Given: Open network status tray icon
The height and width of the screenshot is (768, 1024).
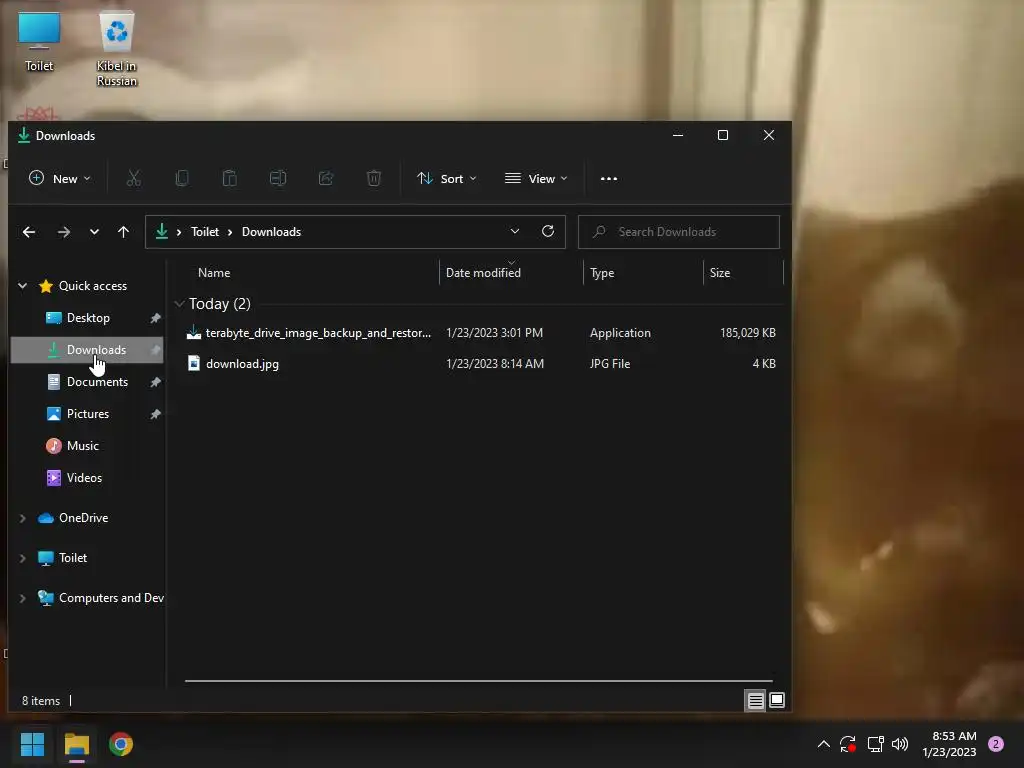Looking at the screenshot, I should click(876, 744).
